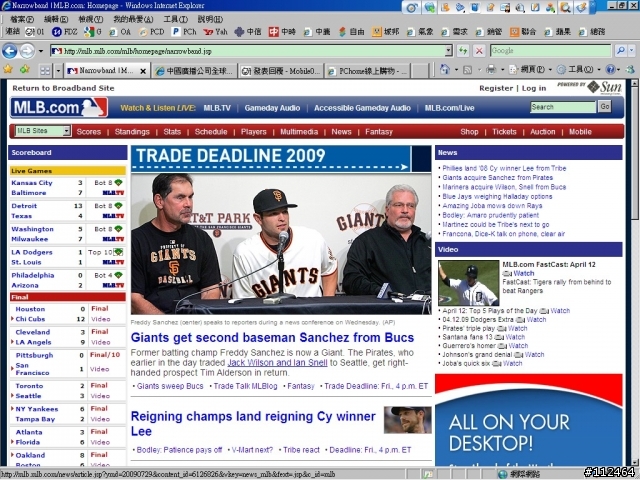The image size is (640, 480).
Task: Click the Add to Favorites star icon
Action: coord(25,70)
